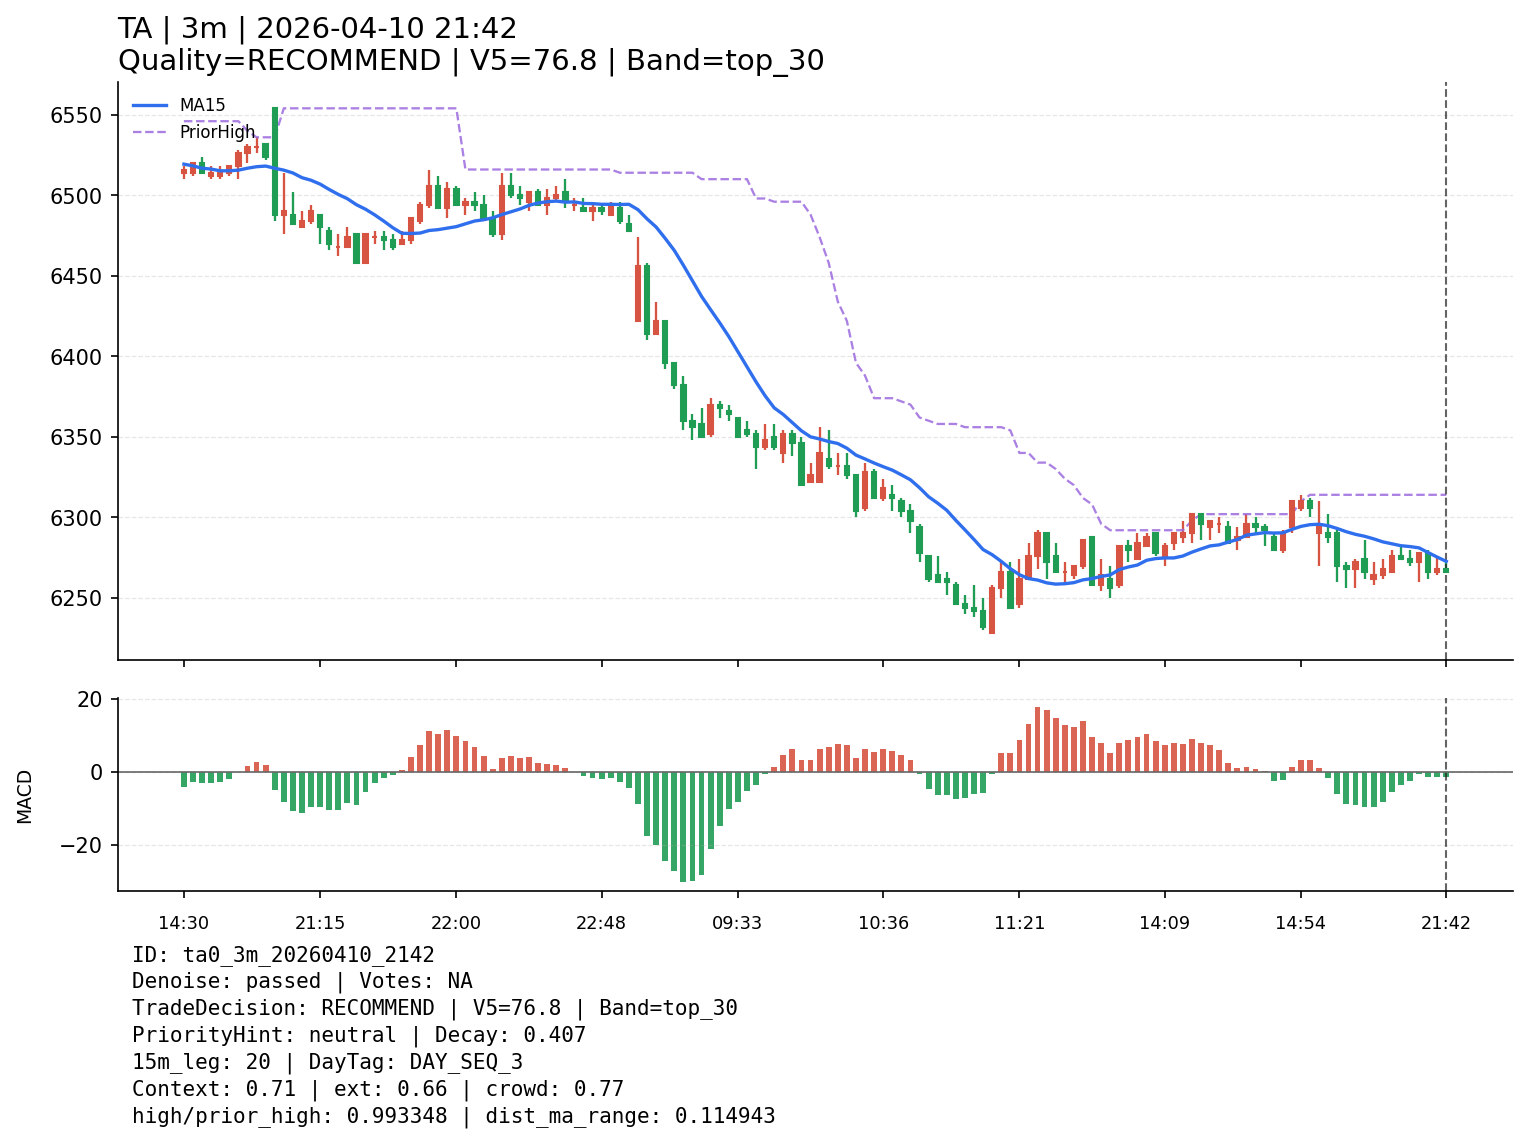Viewport: 1527px width, 1143px height.
Task: Click the PriorHigh legend label
Action: (x=217, y=132)
